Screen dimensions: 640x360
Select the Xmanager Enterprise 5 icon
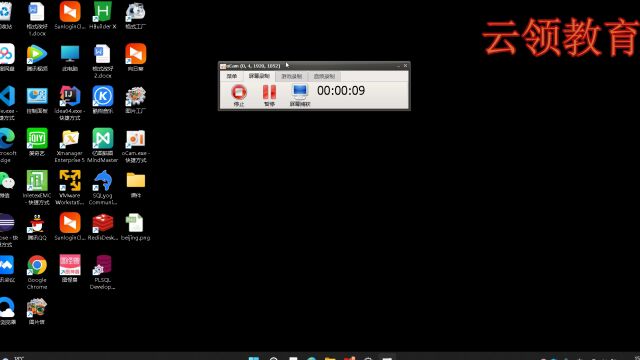tap(70, 146)
